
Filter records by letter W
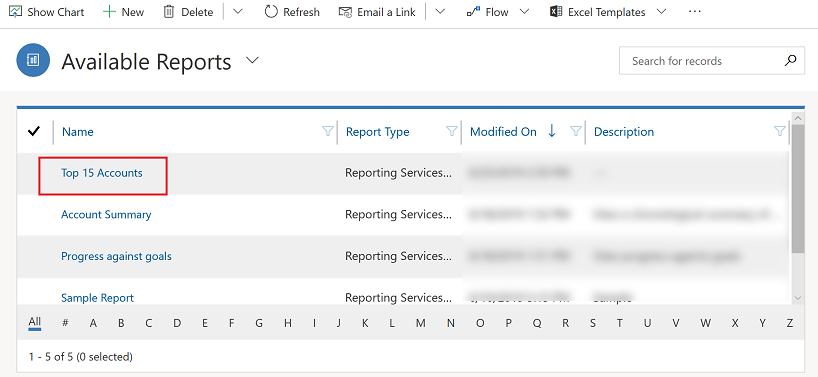tap(705, 323)
